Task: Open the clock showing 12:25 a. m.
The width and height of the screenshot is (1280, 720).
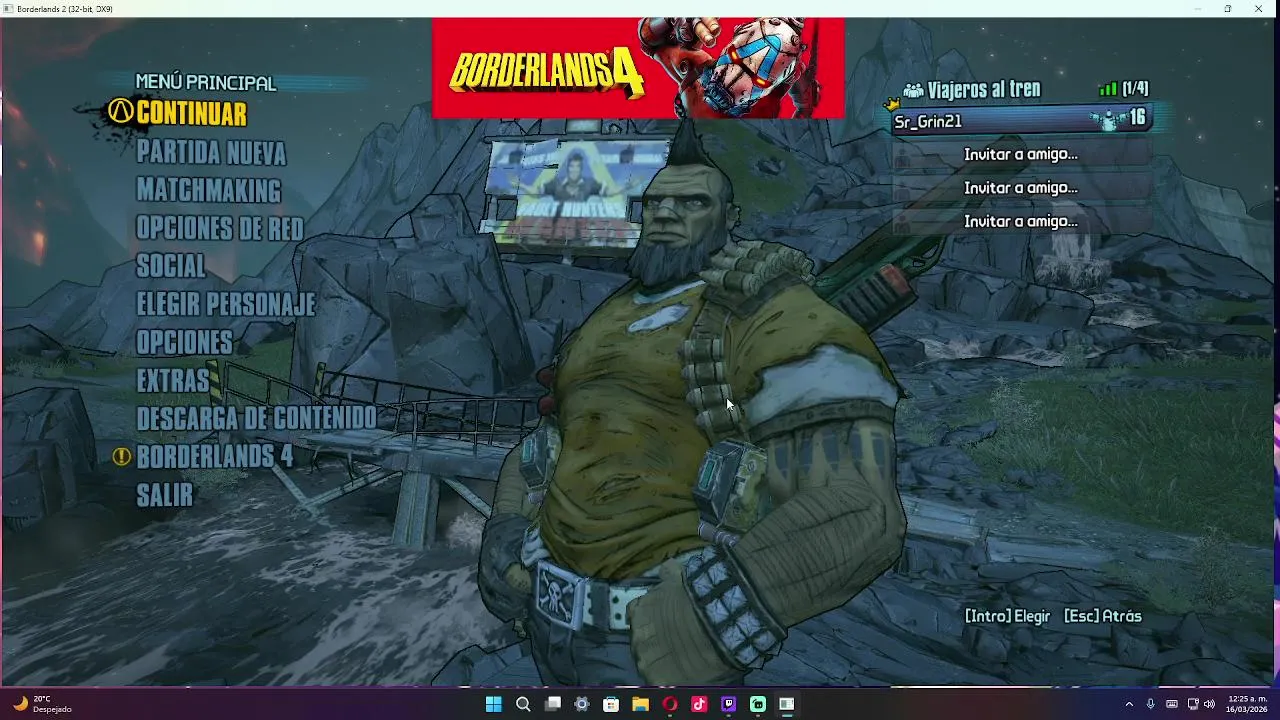Action: [1247, 704]
